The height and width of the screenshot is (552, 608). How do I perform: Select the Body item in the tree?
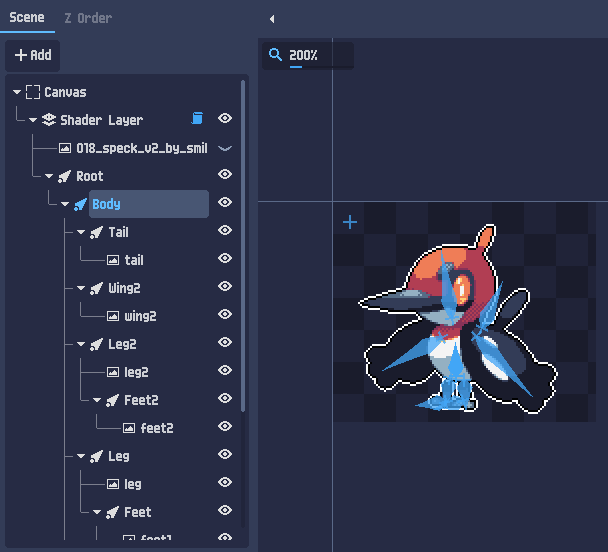[x=149, y=204]
